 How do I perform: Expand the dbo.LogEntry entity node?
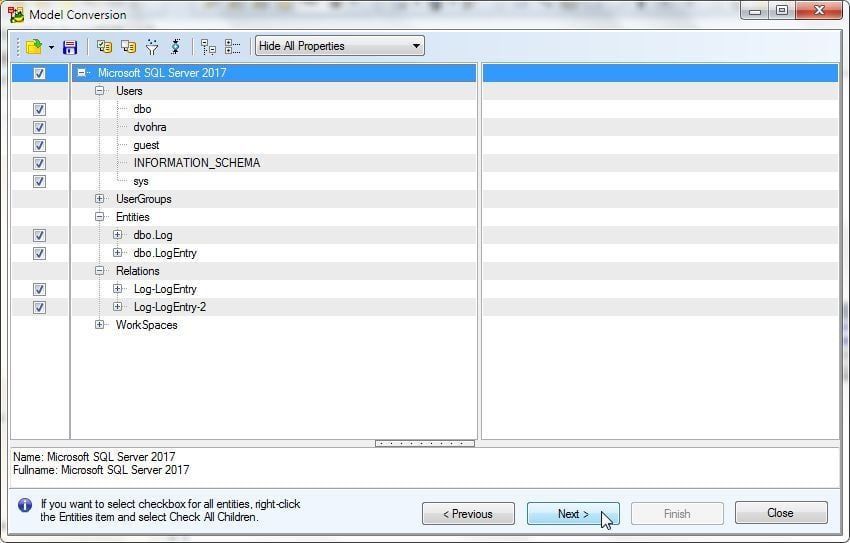tap(117, 253)
